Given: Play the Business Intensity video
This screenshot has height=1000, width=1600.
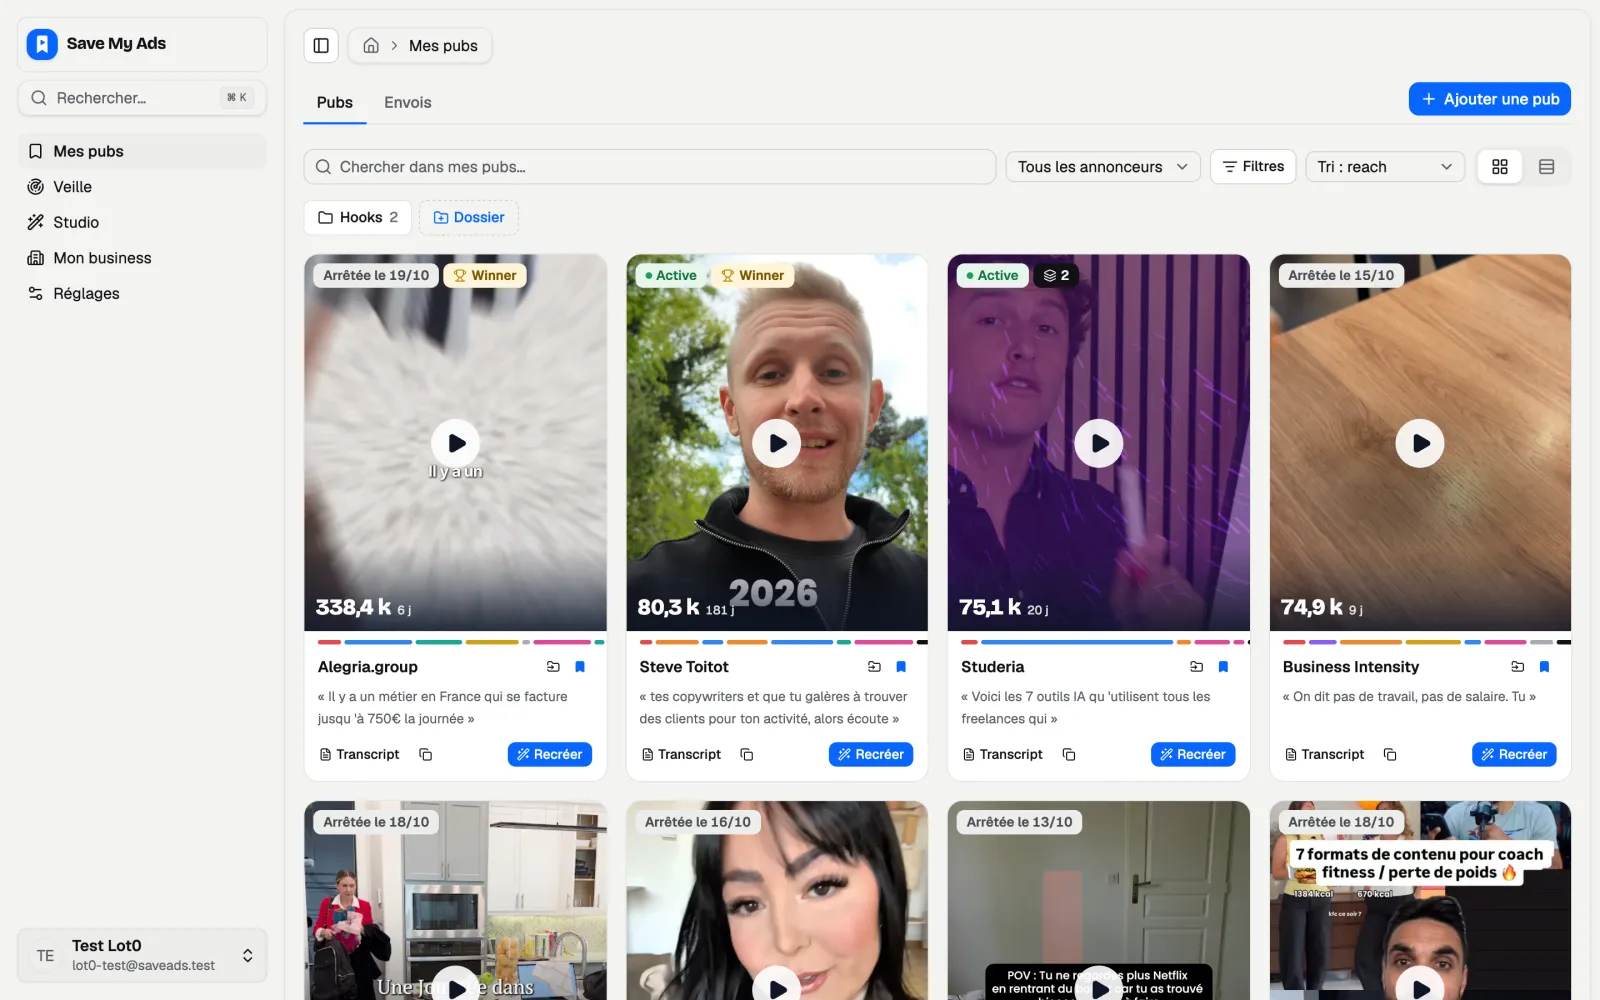Looking at the screenshot, I should pyautogui.click(x=1420, y=443).
